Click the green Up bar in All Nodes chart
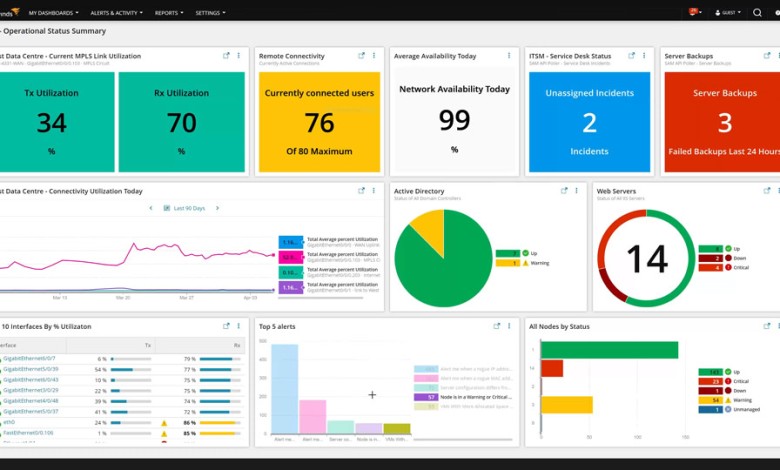 tap(609, 350)
